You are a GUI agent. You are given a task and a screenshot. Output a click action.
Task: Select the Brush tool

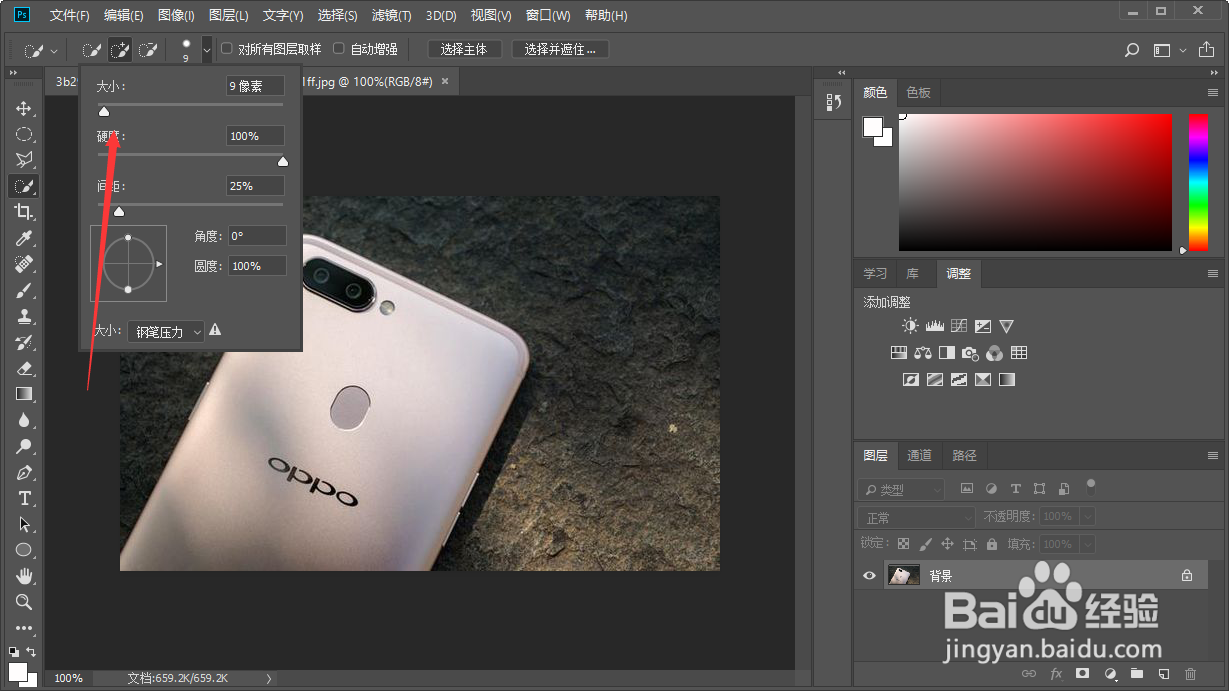point(24,290)
